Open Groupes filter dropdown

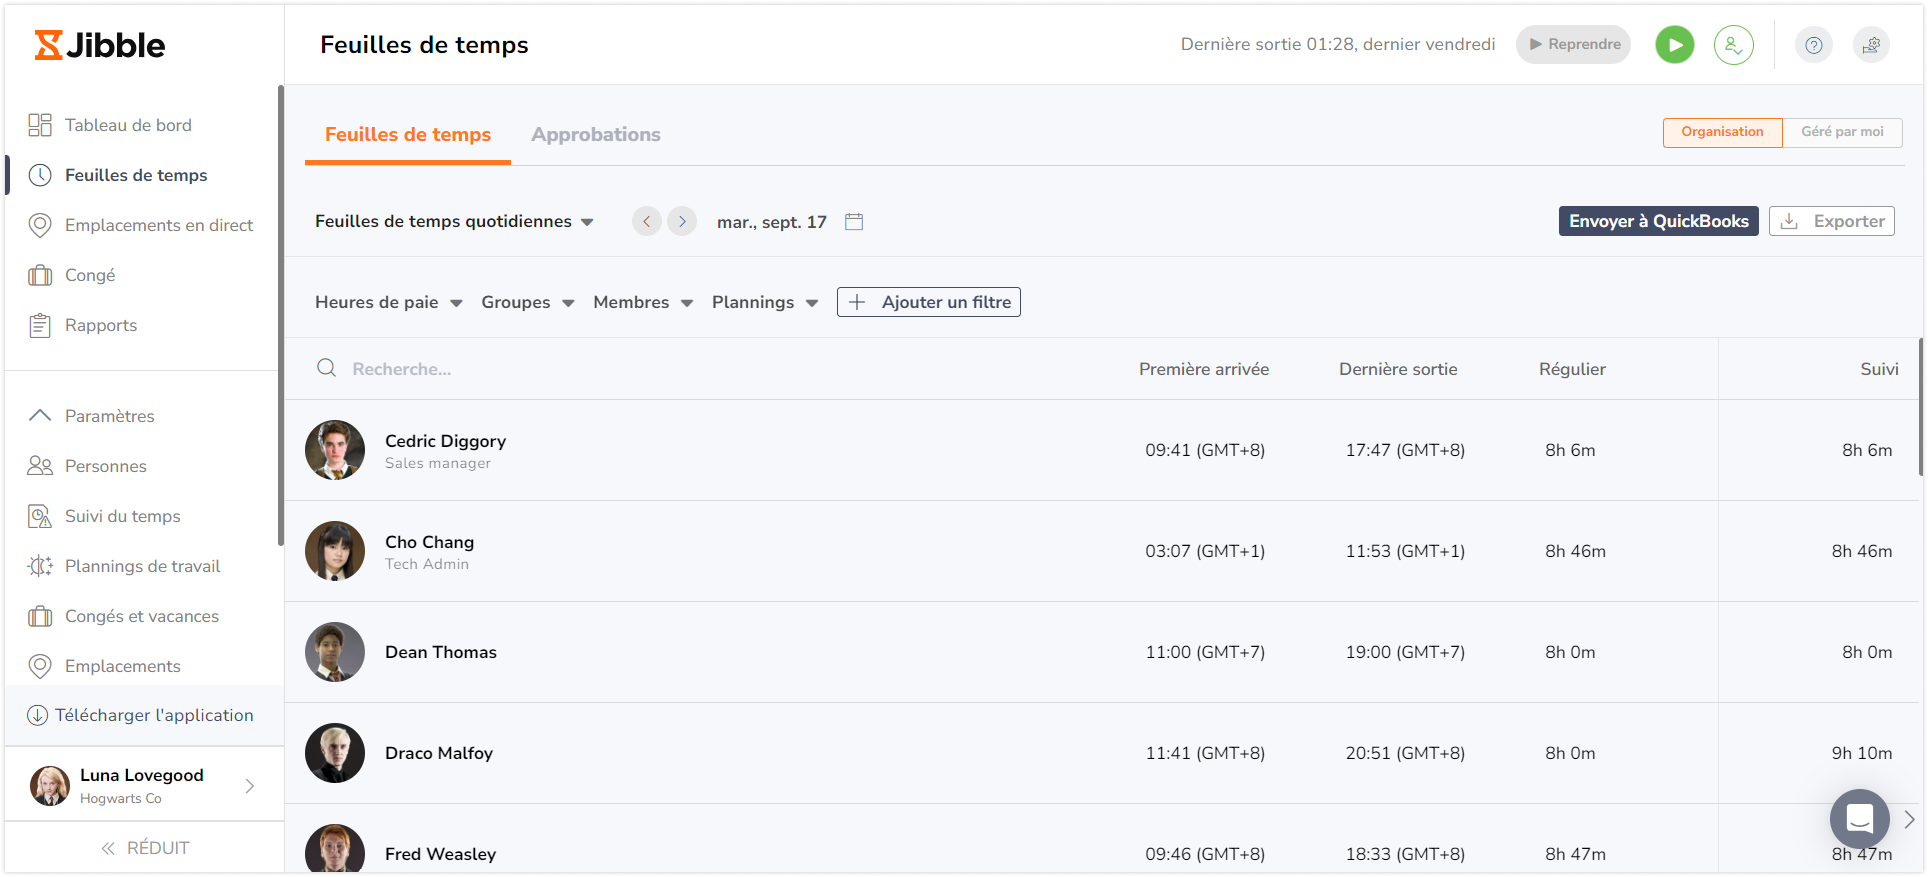tap(528, 302)
